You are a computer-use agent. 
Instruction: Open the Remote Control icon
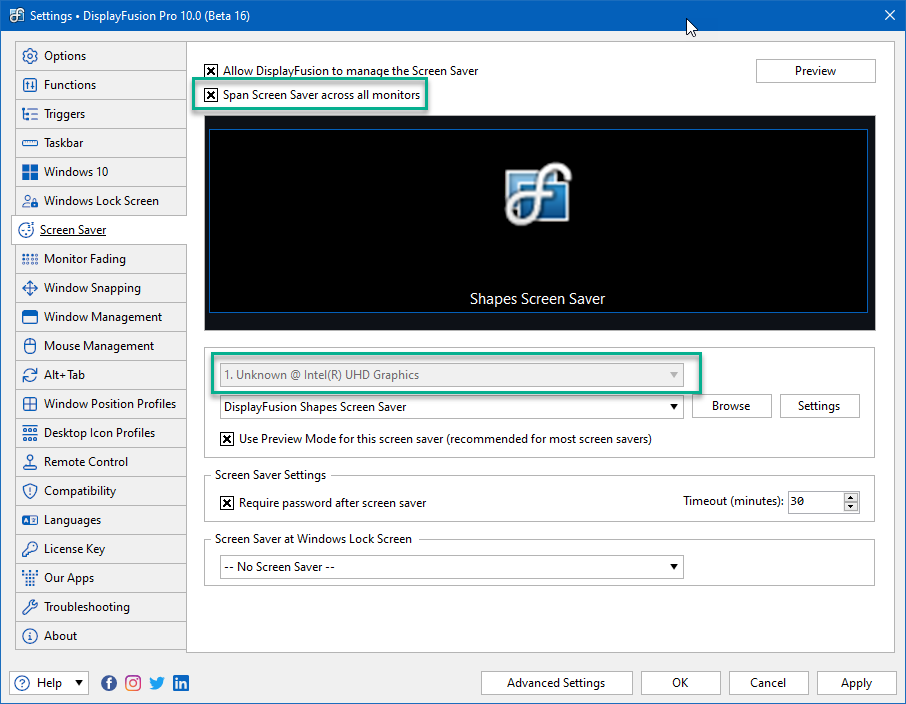pos(29,462)
